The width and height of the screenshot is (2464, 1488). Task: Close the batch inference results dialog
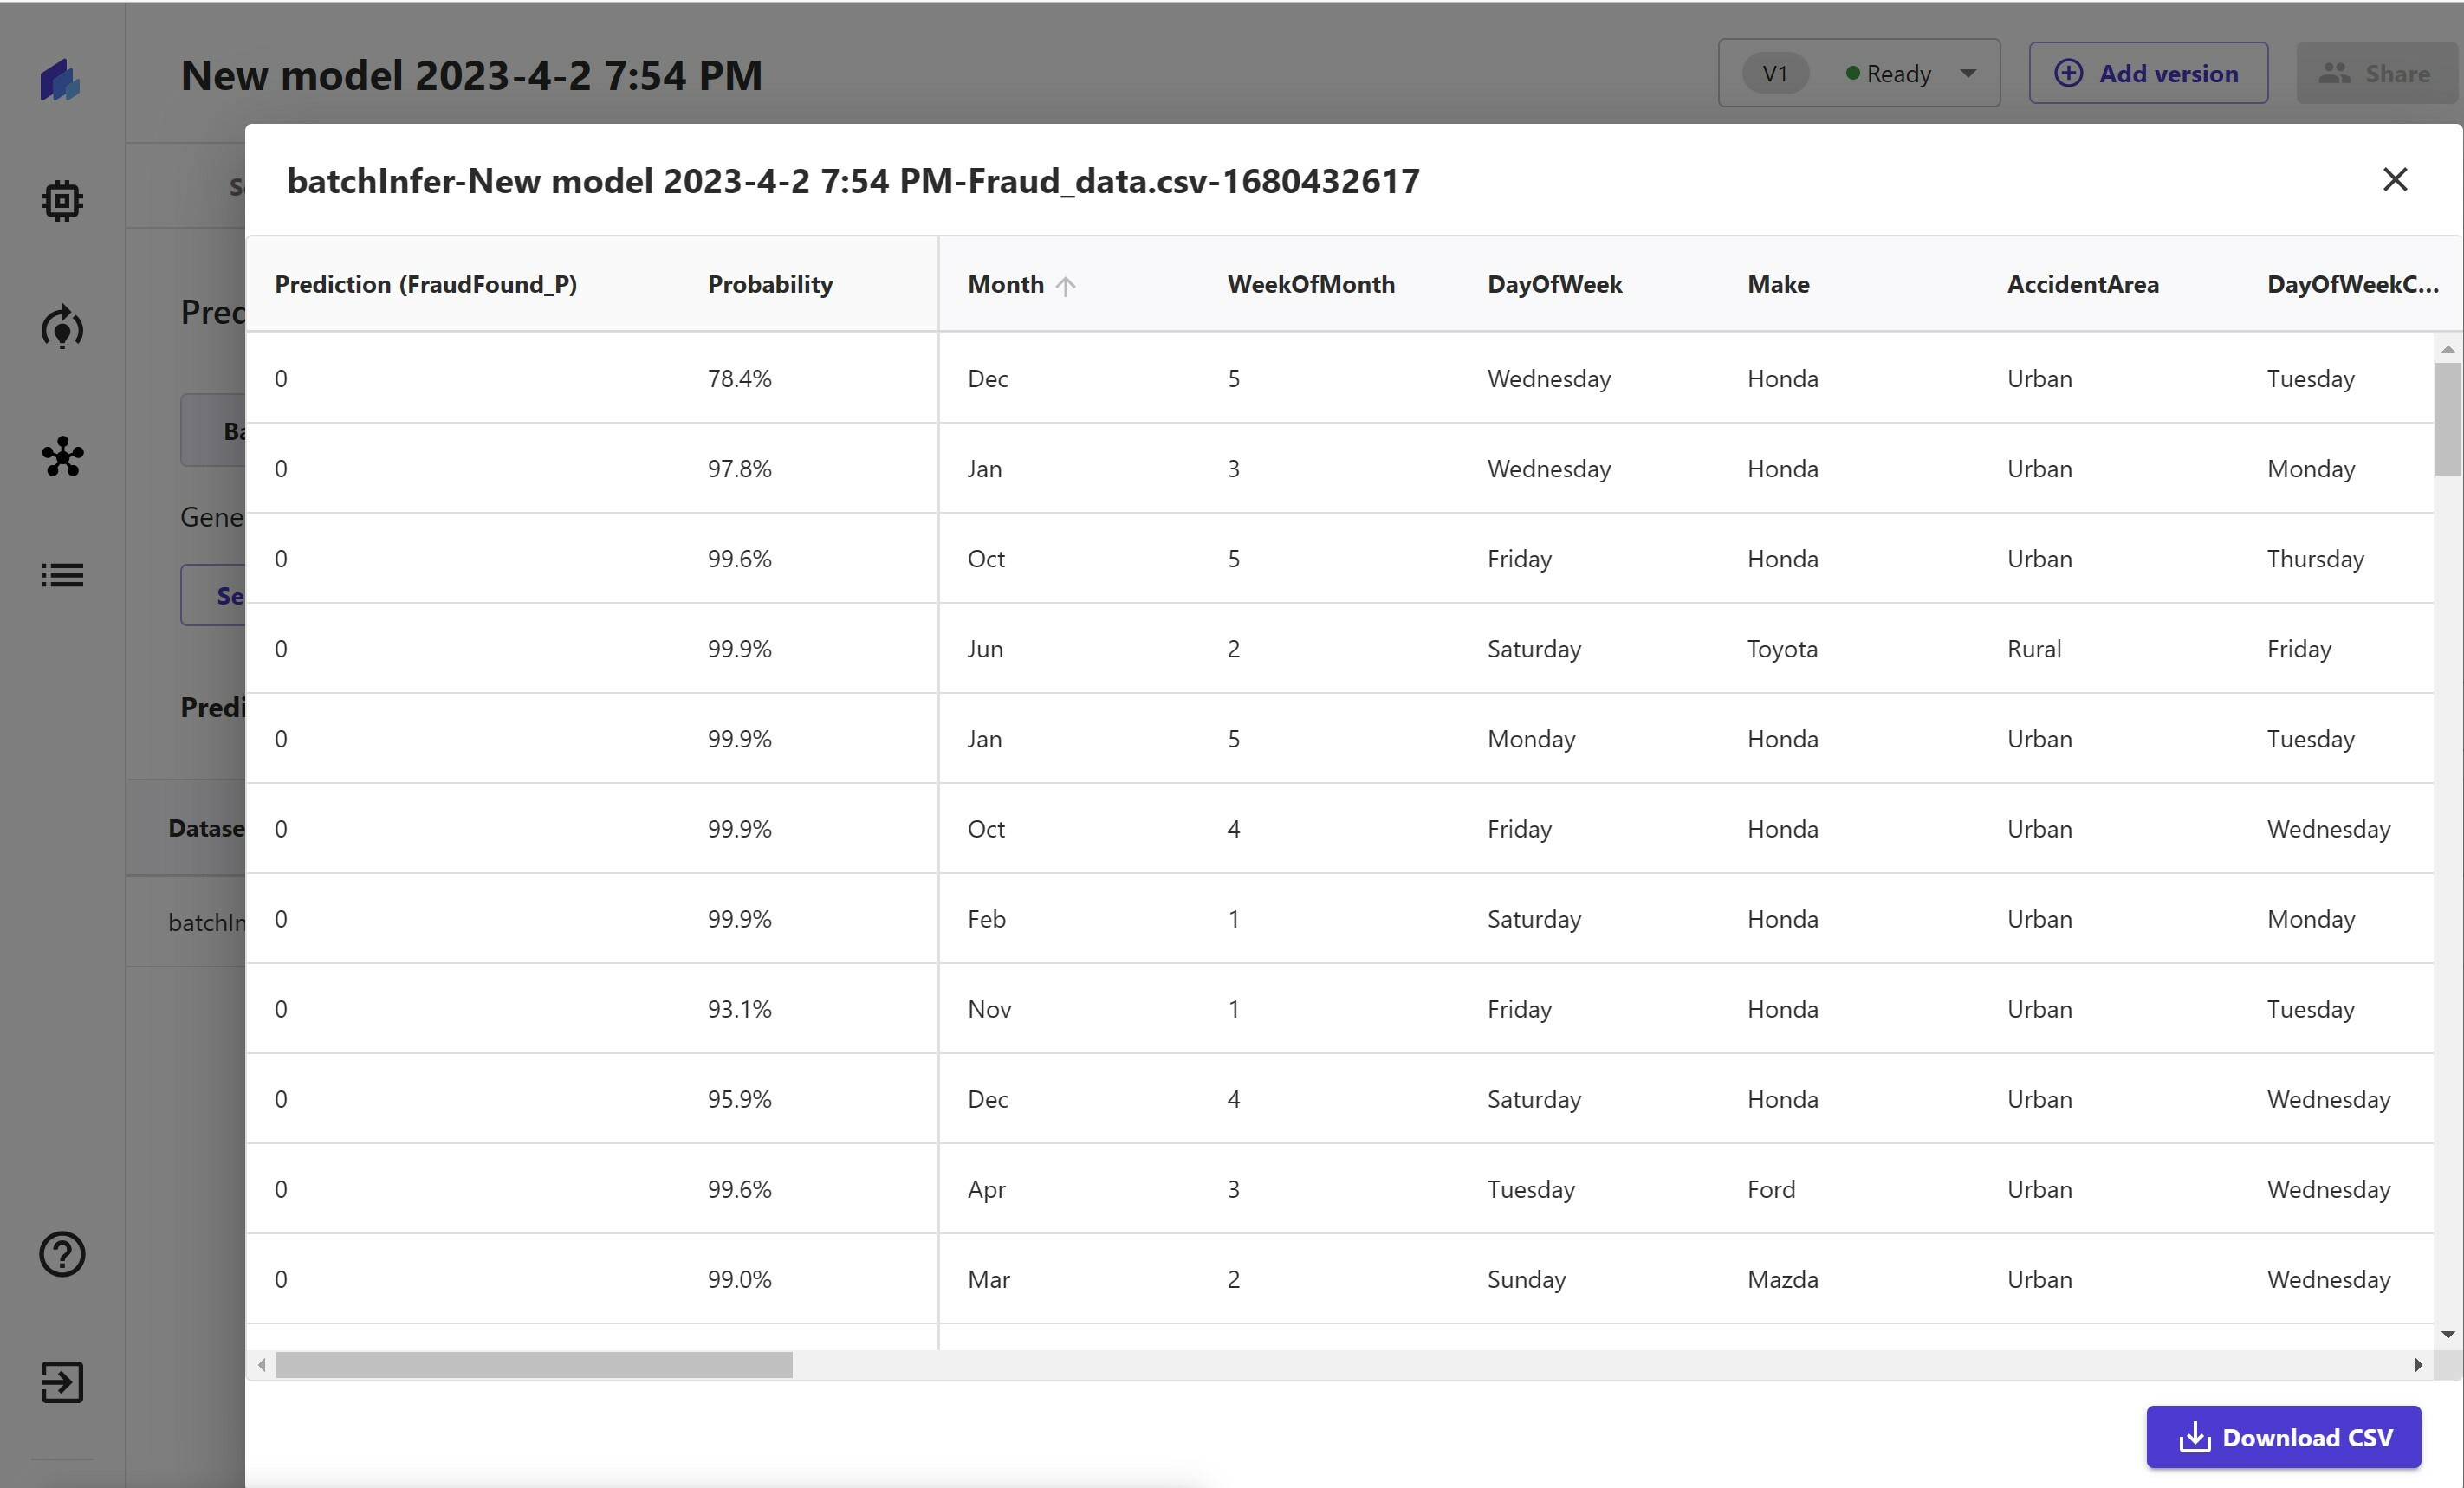[2395, 180]
